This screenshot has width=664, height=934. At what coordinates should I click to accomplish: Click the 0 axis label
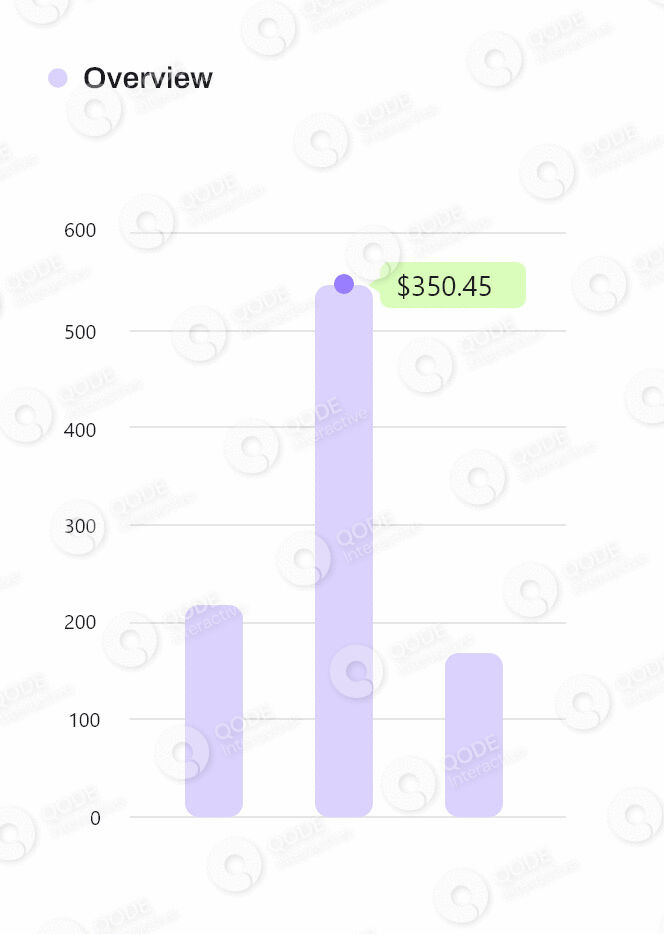point(96,818)
